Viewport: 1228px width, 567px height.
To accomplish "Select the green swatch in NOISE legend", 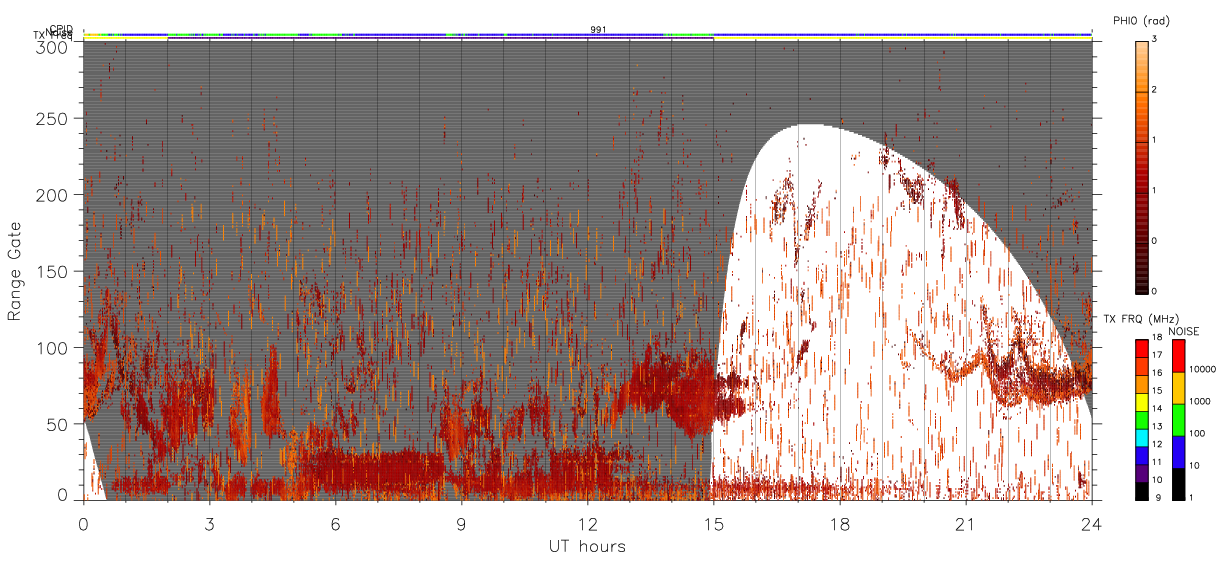I will [1177, 420].
